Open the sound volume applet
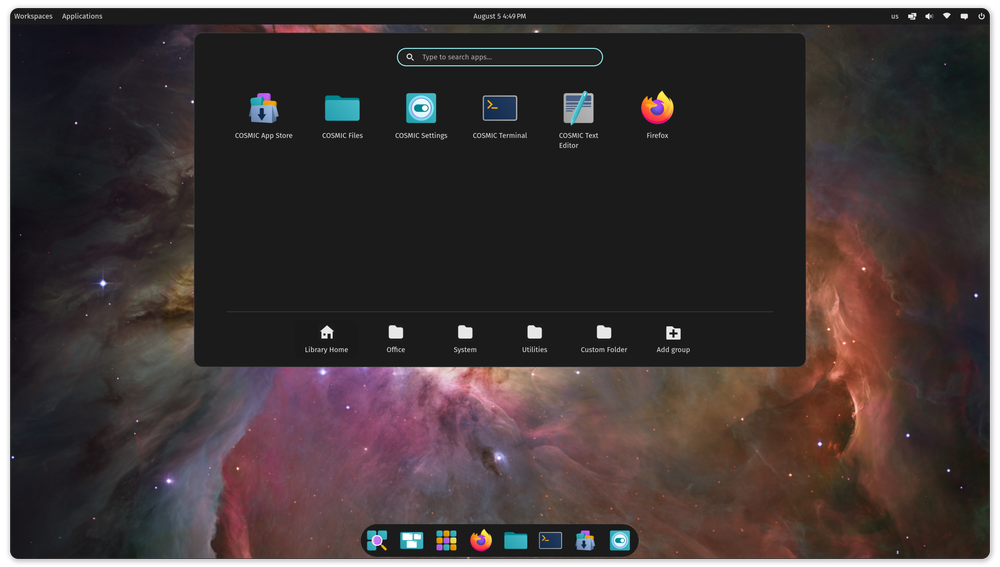Image resolution: width=1000 pixels, height=567 pixels. tap(929, 17)
